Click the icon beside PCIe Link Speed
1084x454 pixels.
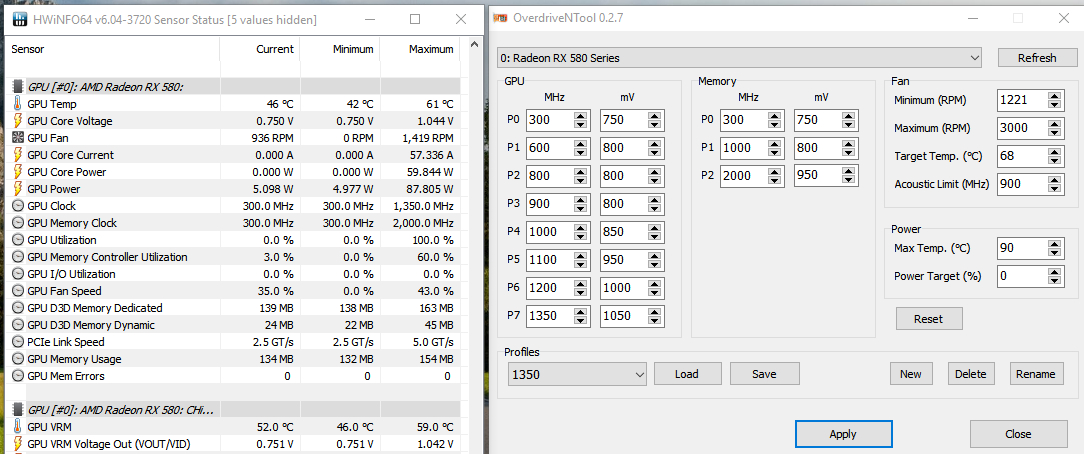tap(17, 342)
